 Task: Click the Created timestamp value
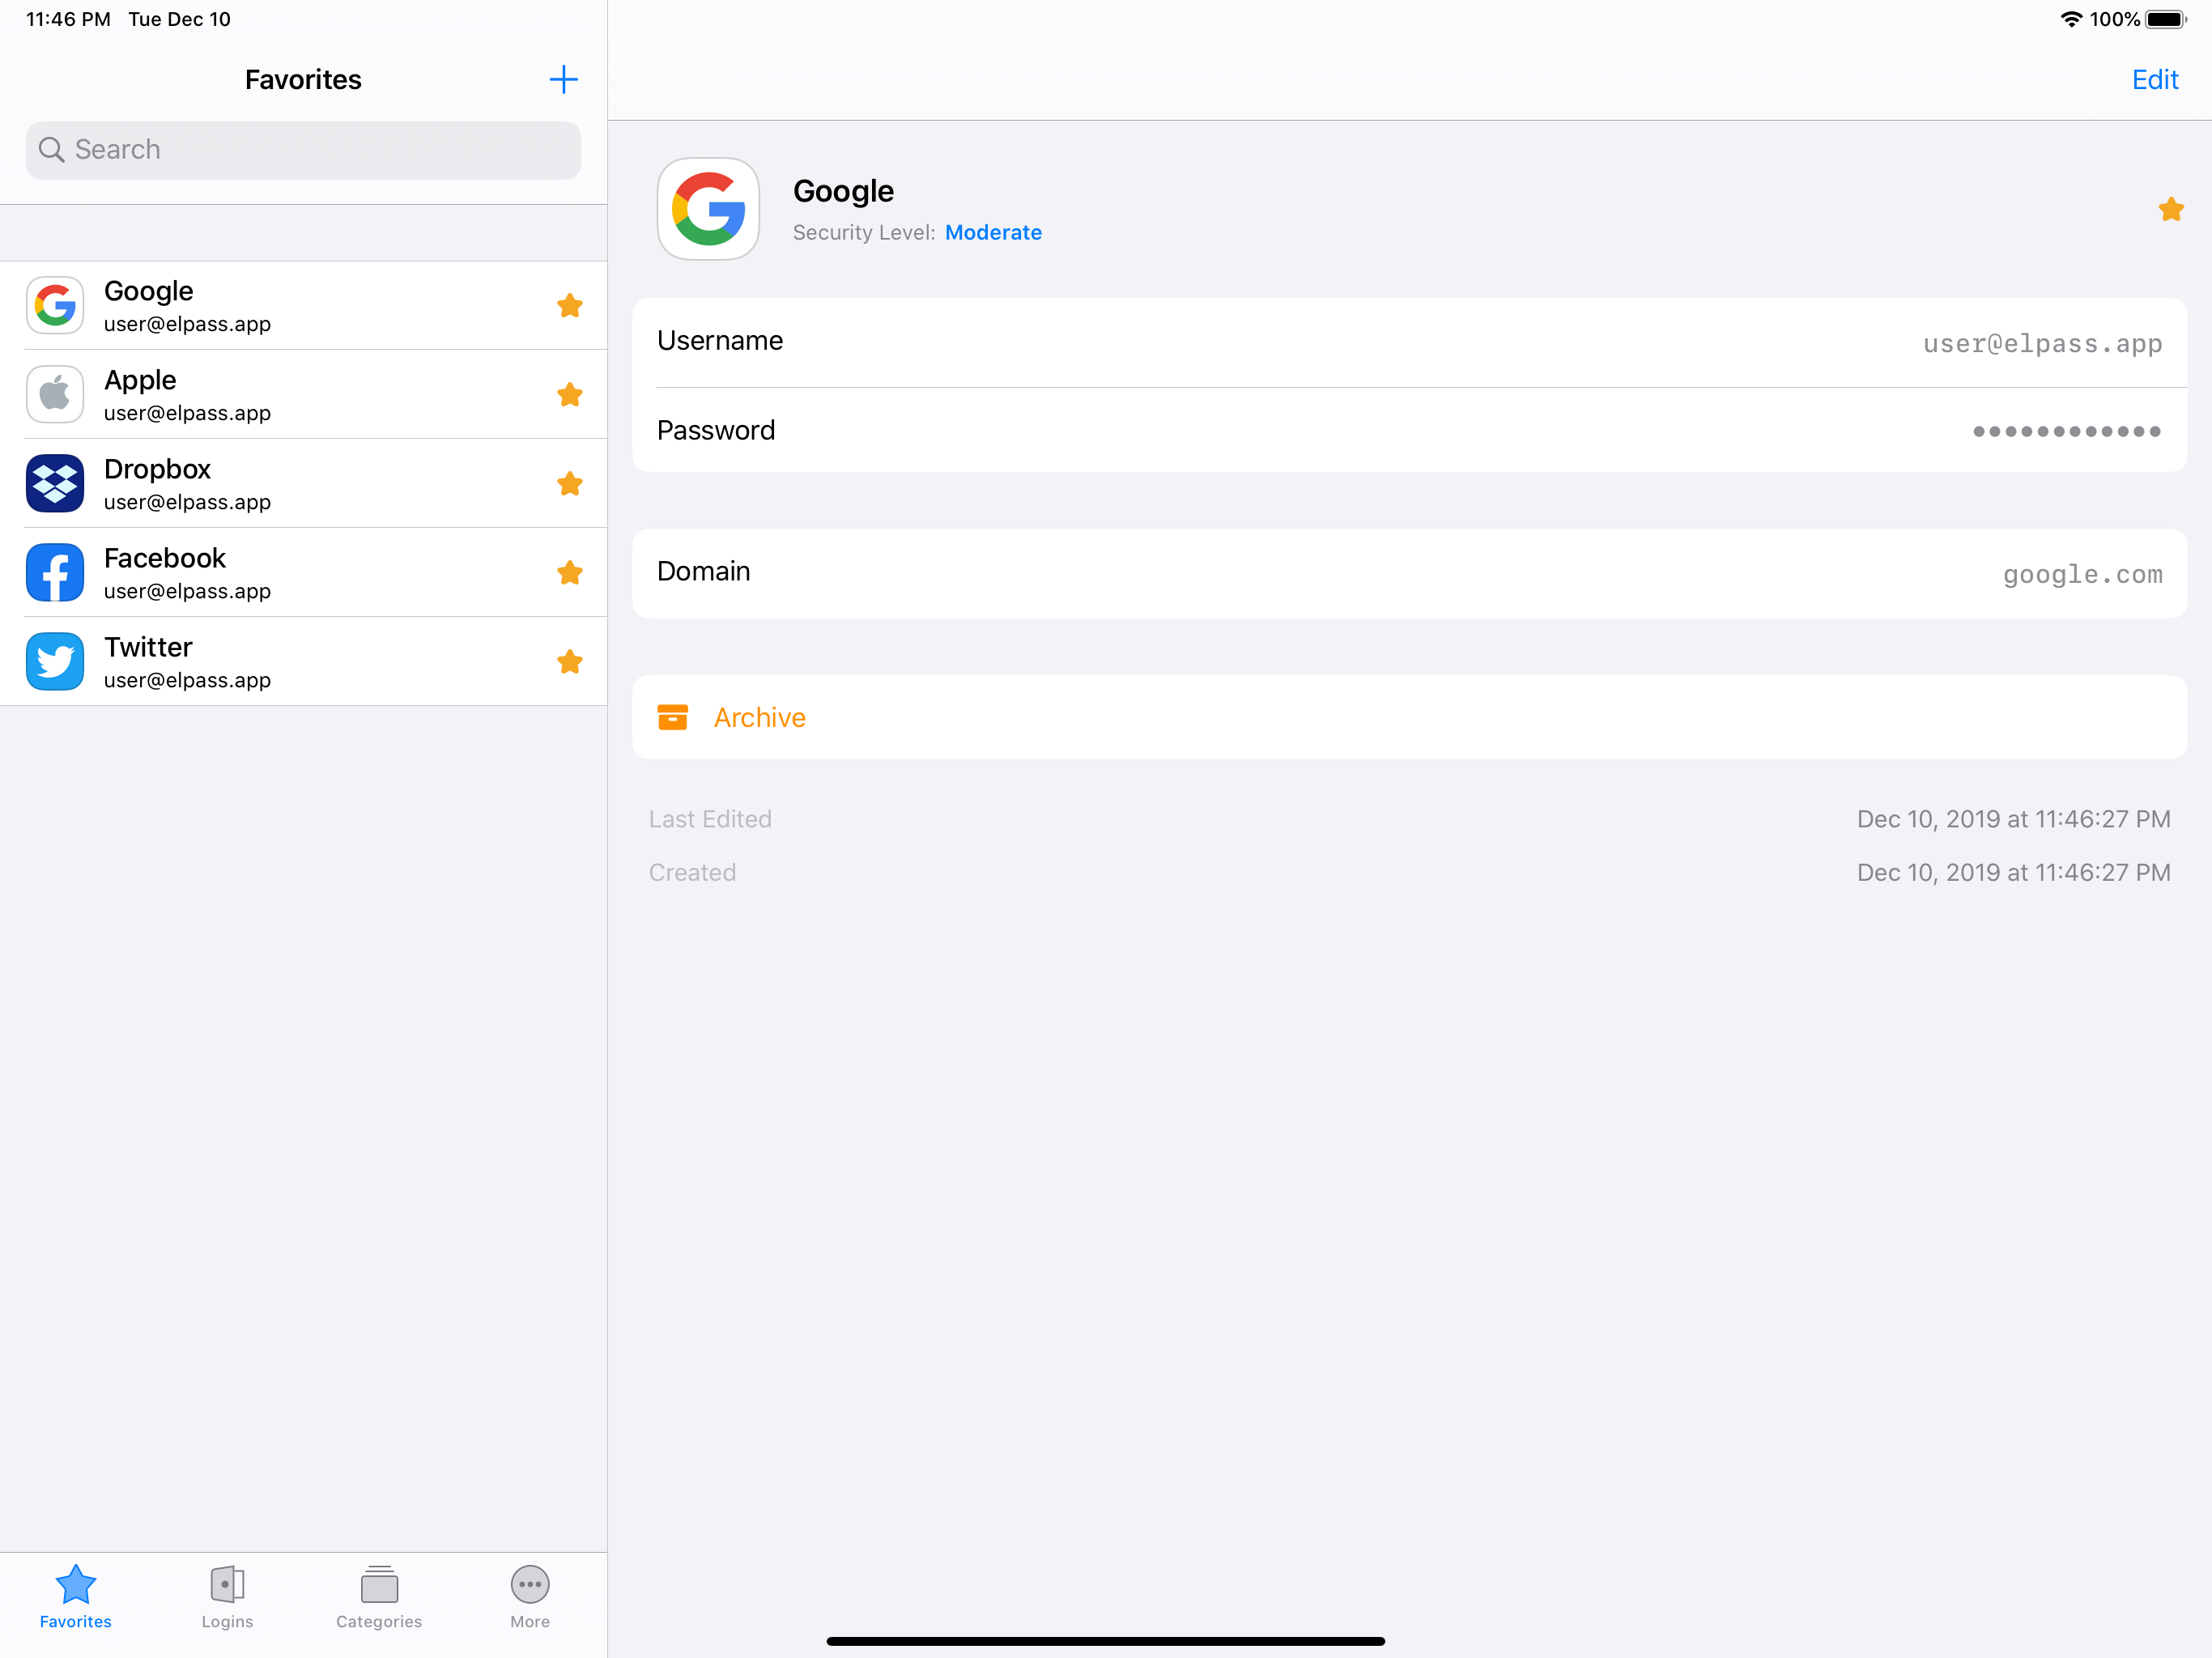(x=2014, y=872)
